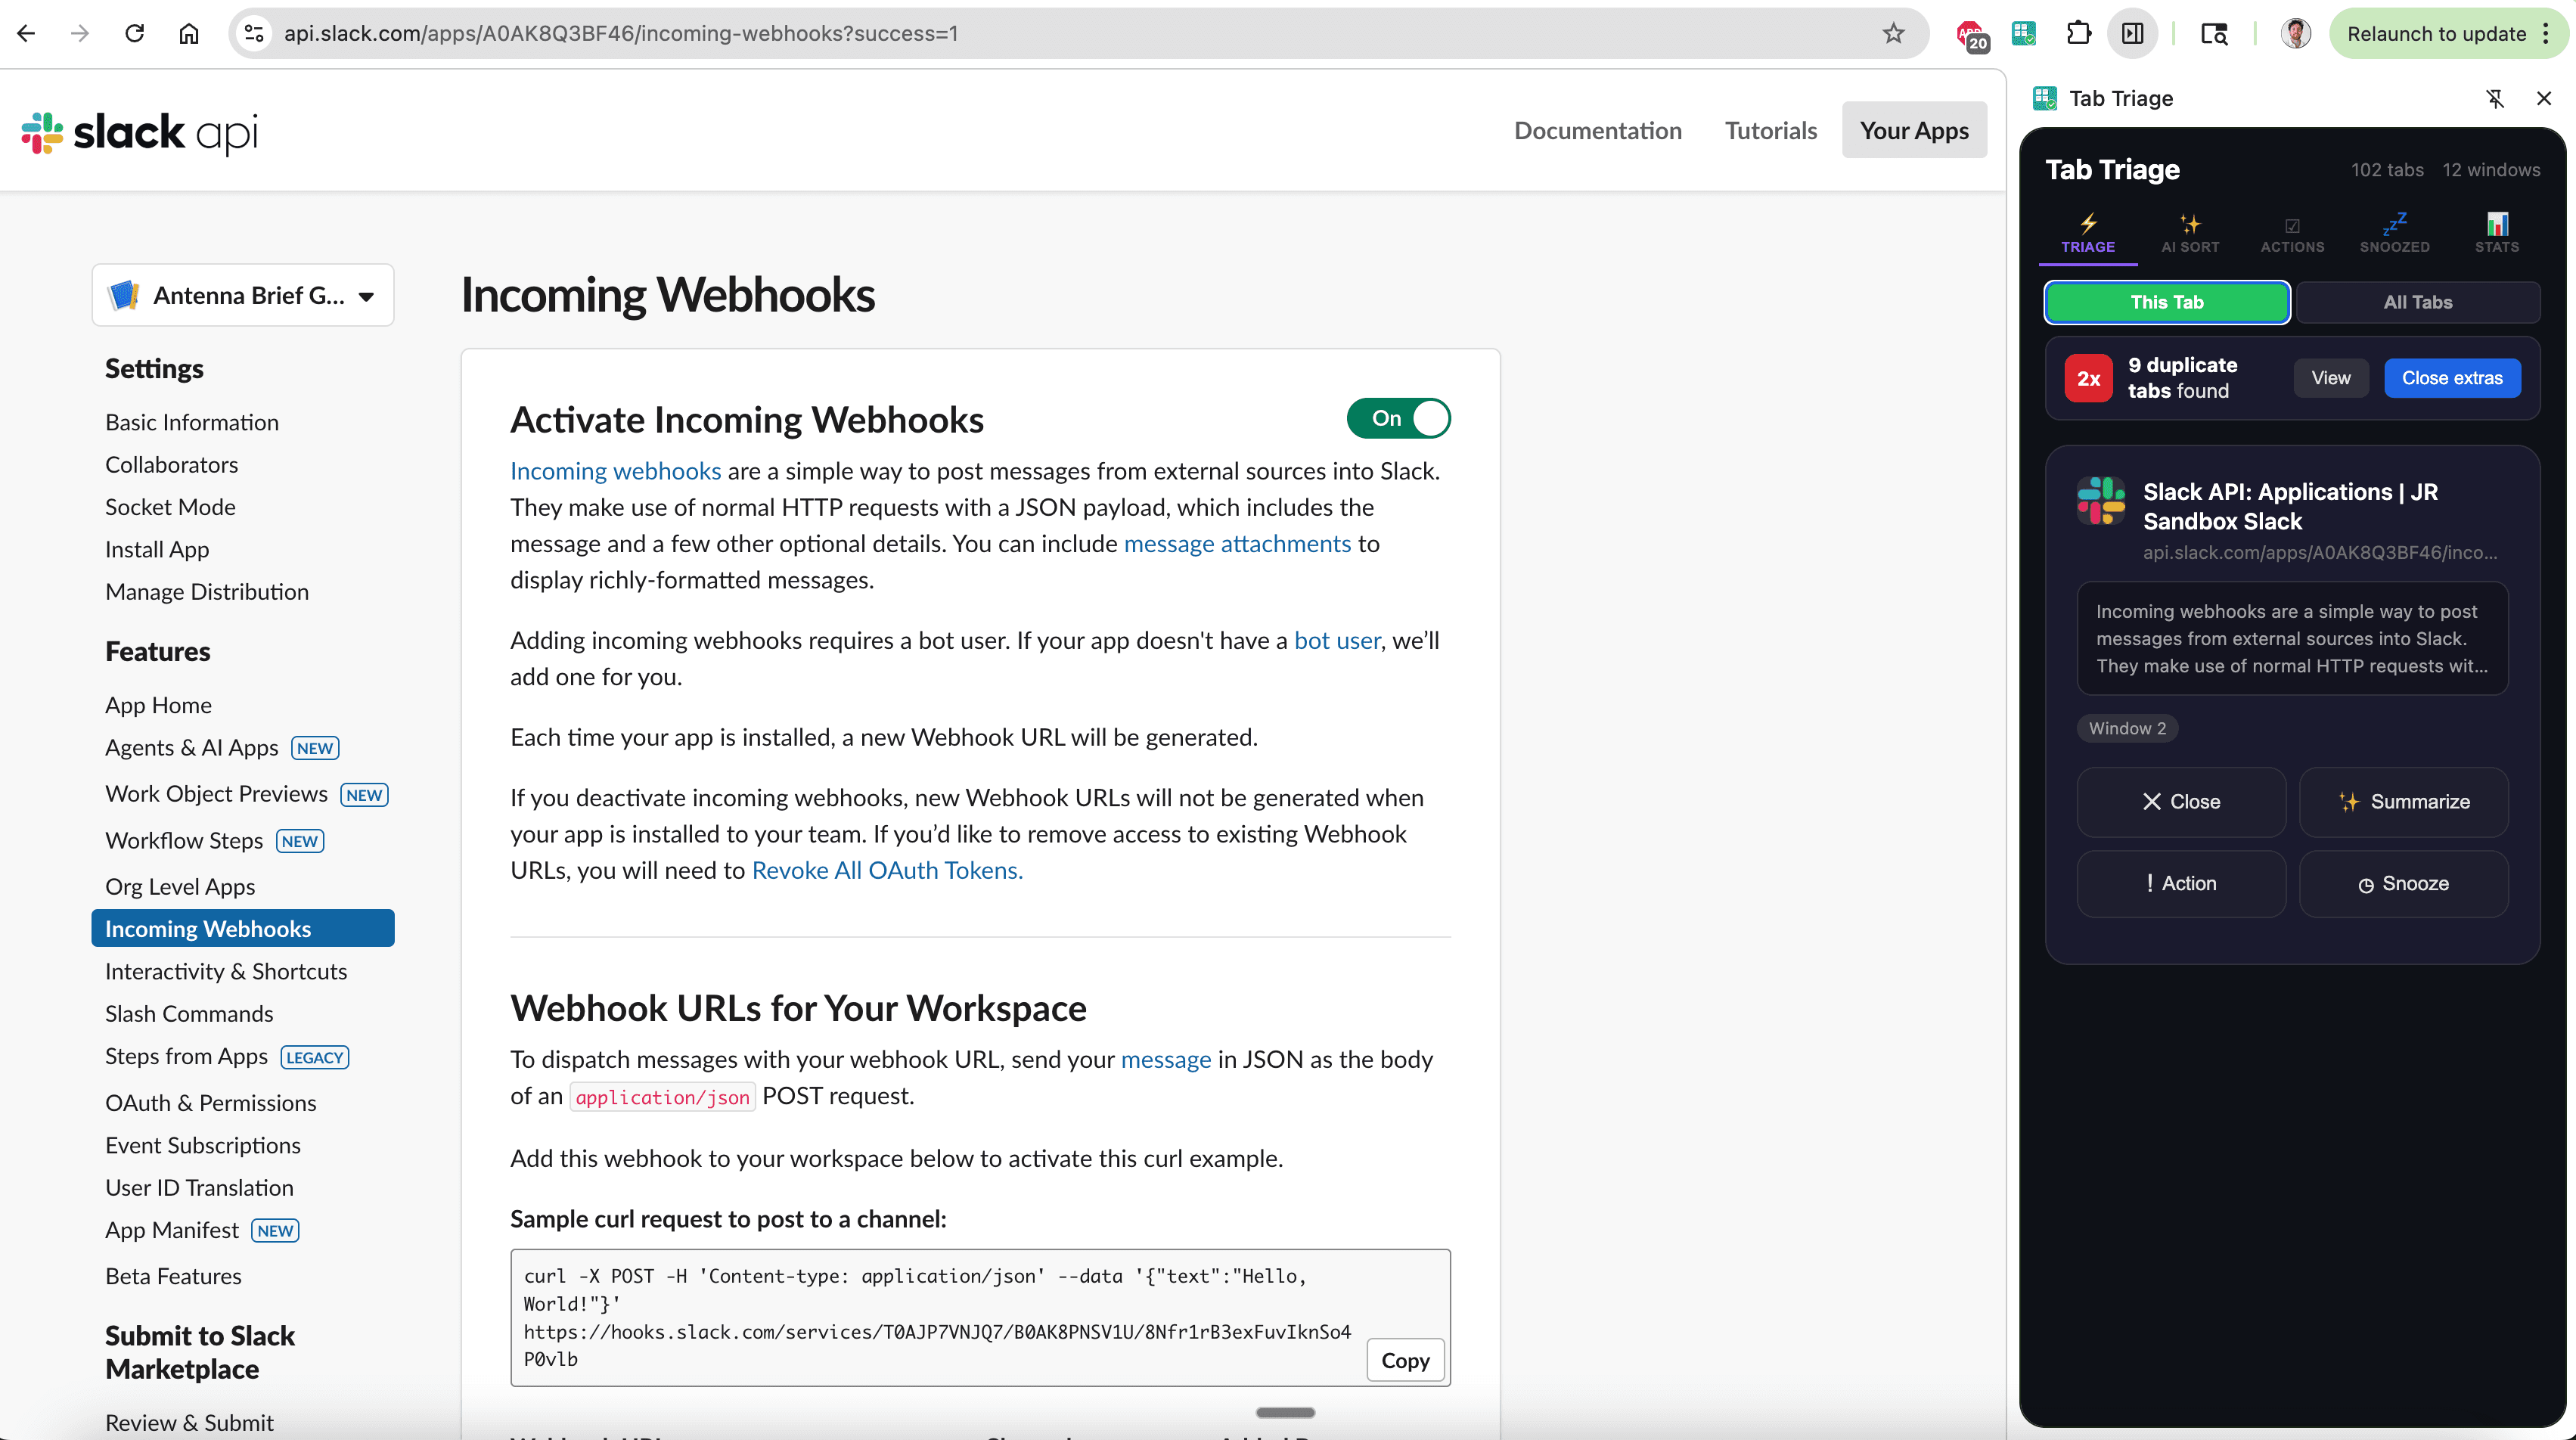The width and height of the screenshot is (2576, 1440).
Task: Navigate to Tutorials in the header
Action: coord(1770,130)
